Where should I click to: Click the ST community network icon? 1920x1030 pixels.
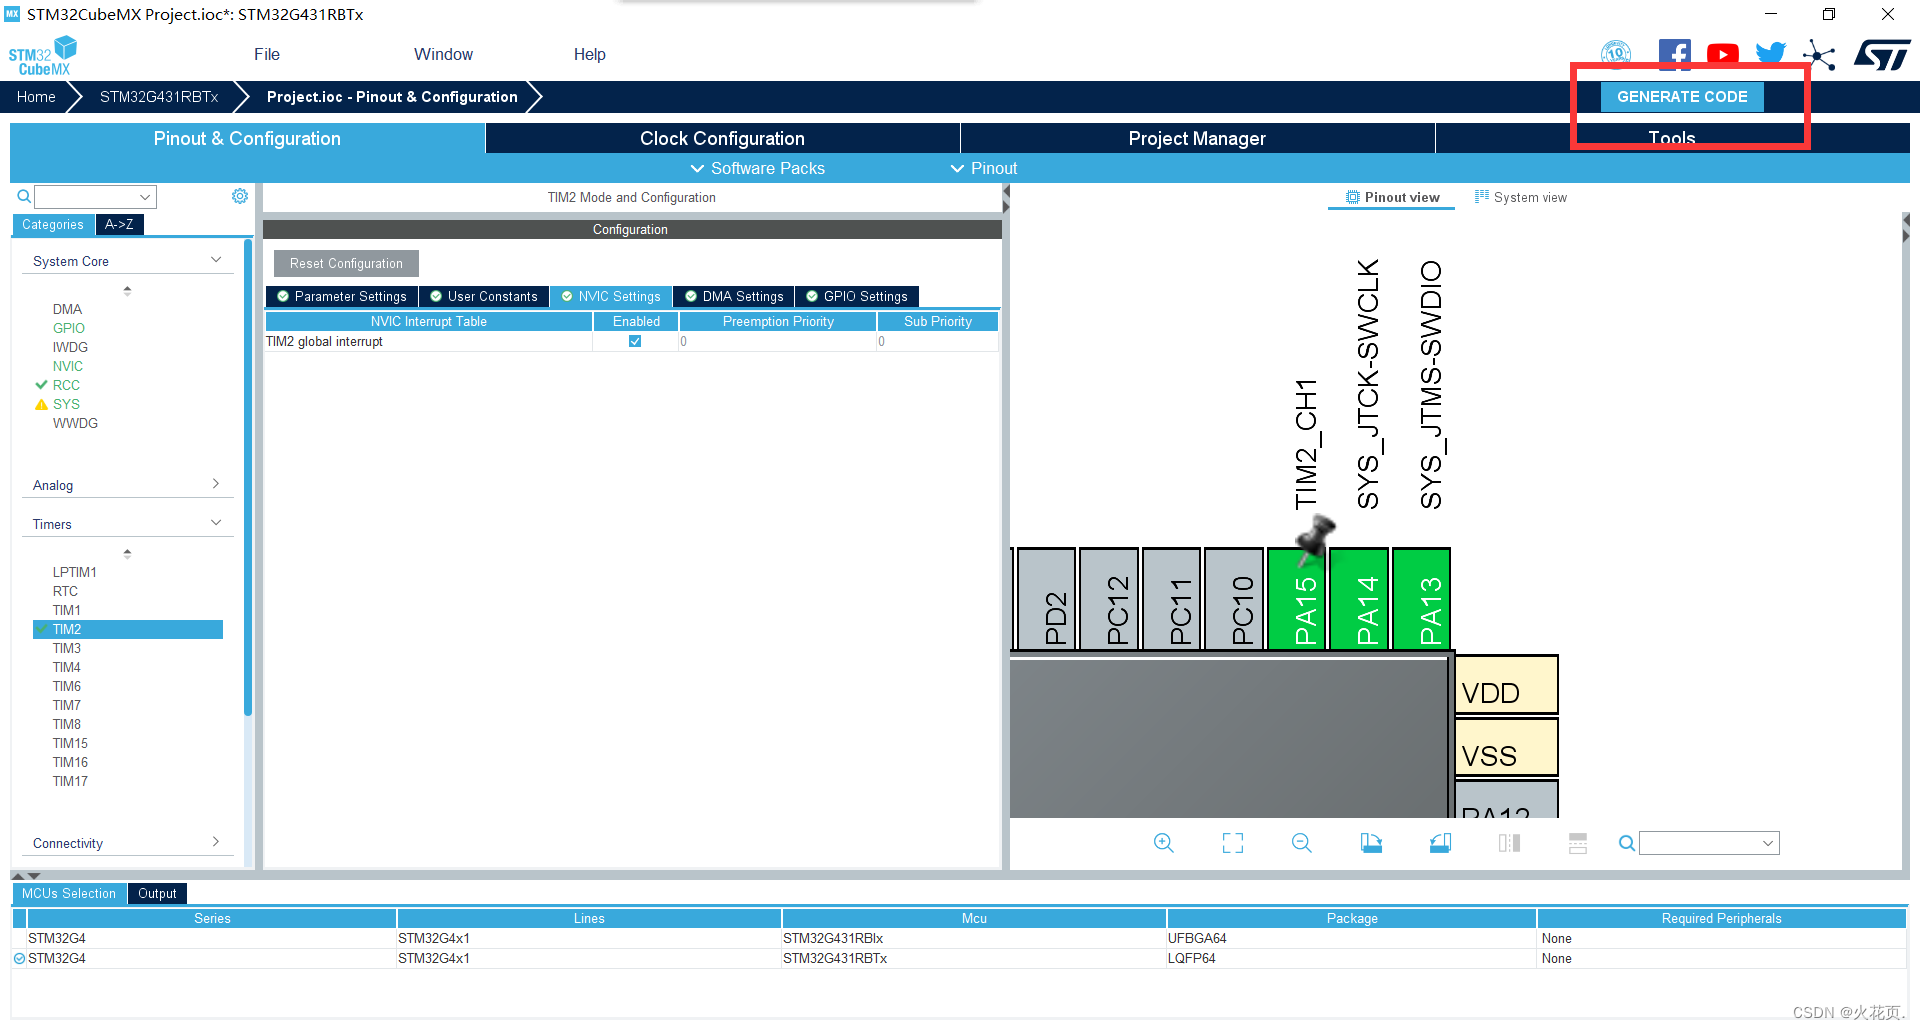coord(1819,55)
